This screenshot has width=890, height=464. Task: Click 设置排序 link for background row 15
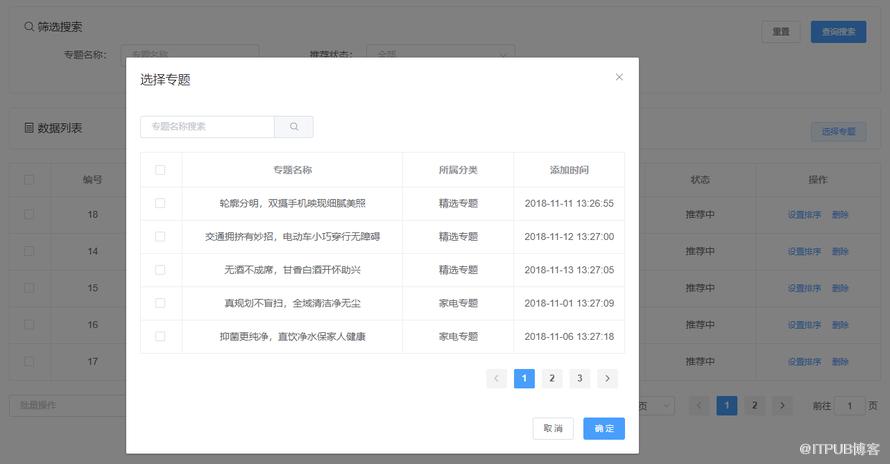click(x=804, y=289)
